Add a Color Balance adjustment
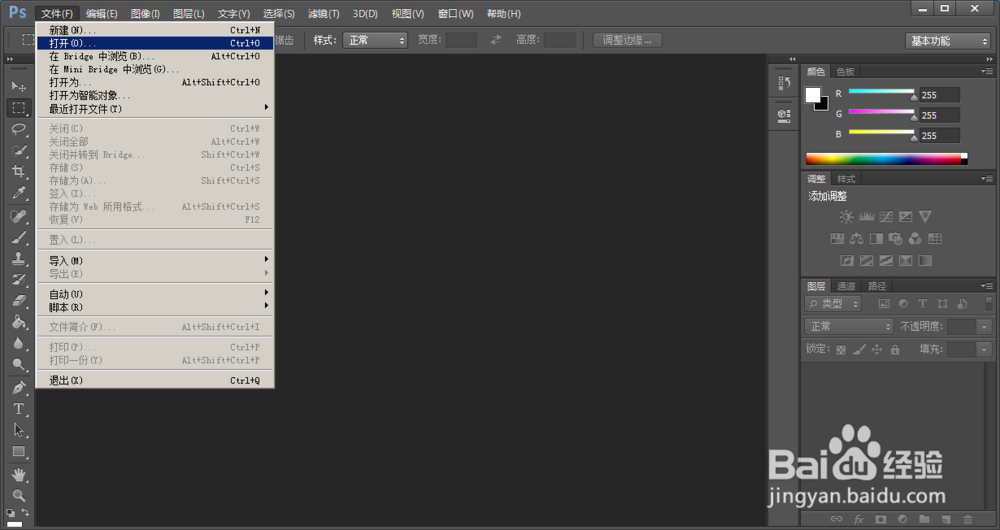The width and height of the screenshot is (1000, 530). tap(857, 239)
